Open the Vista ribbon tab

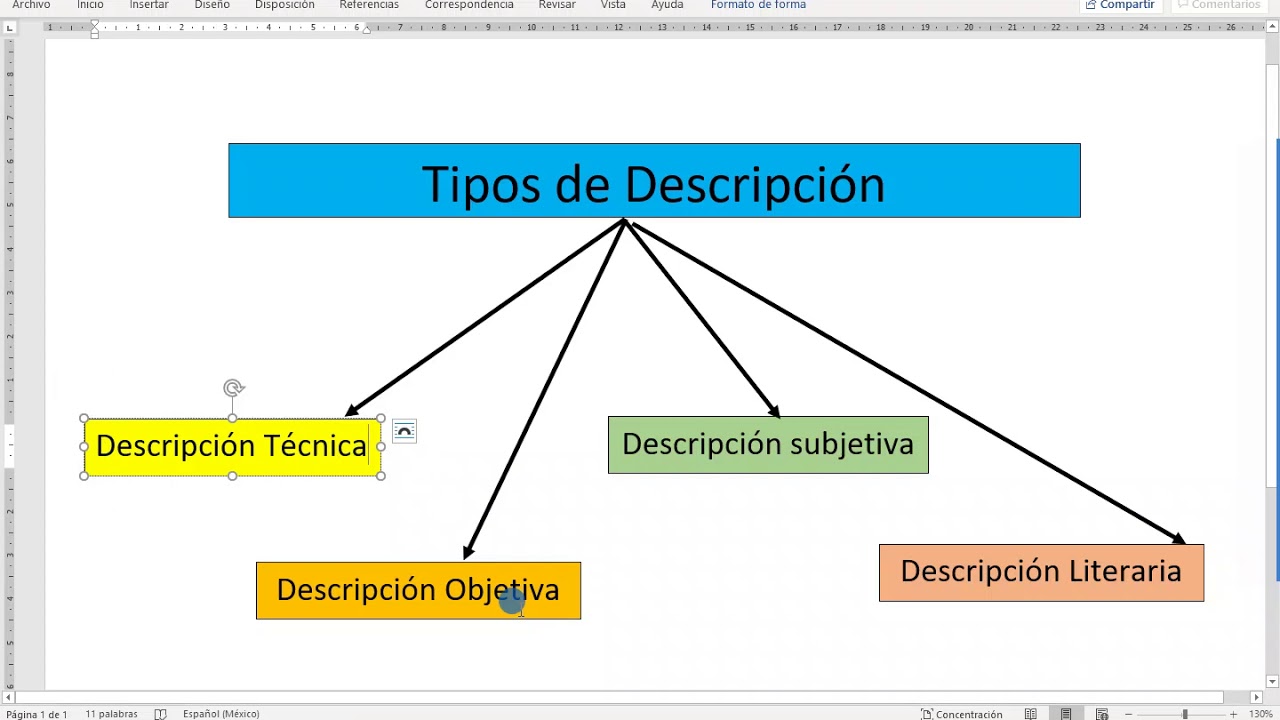pos(613,5)
